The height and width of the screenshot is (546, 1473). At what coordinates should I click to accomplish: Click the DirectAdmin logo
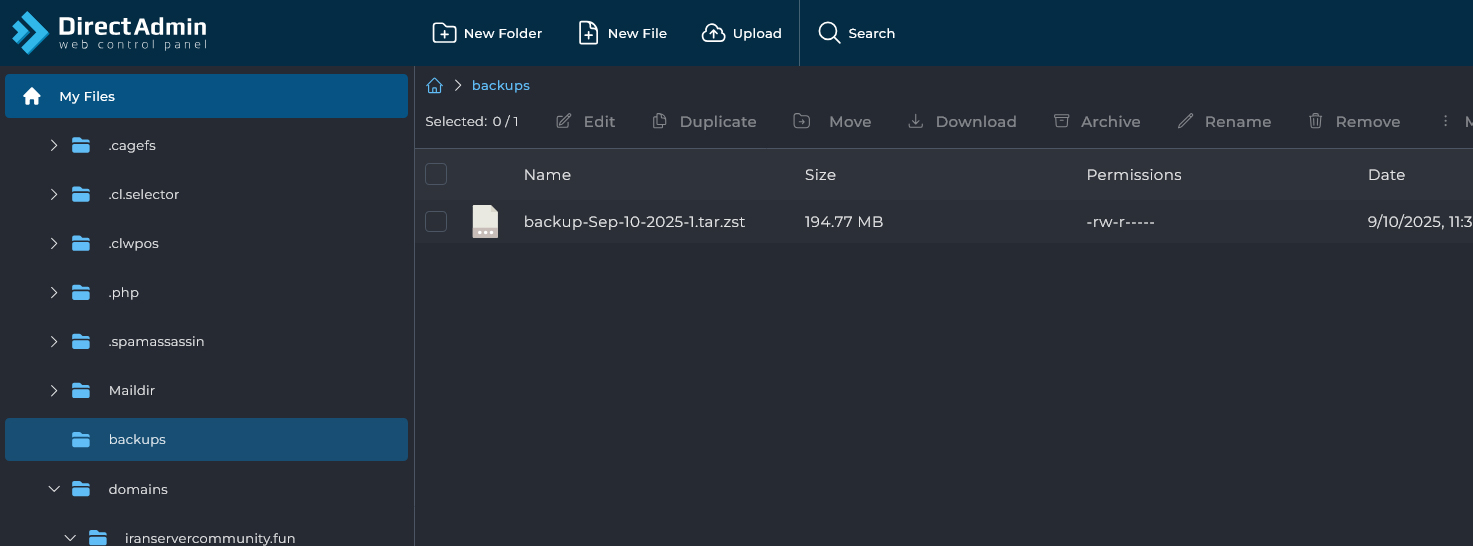point(109,32)
